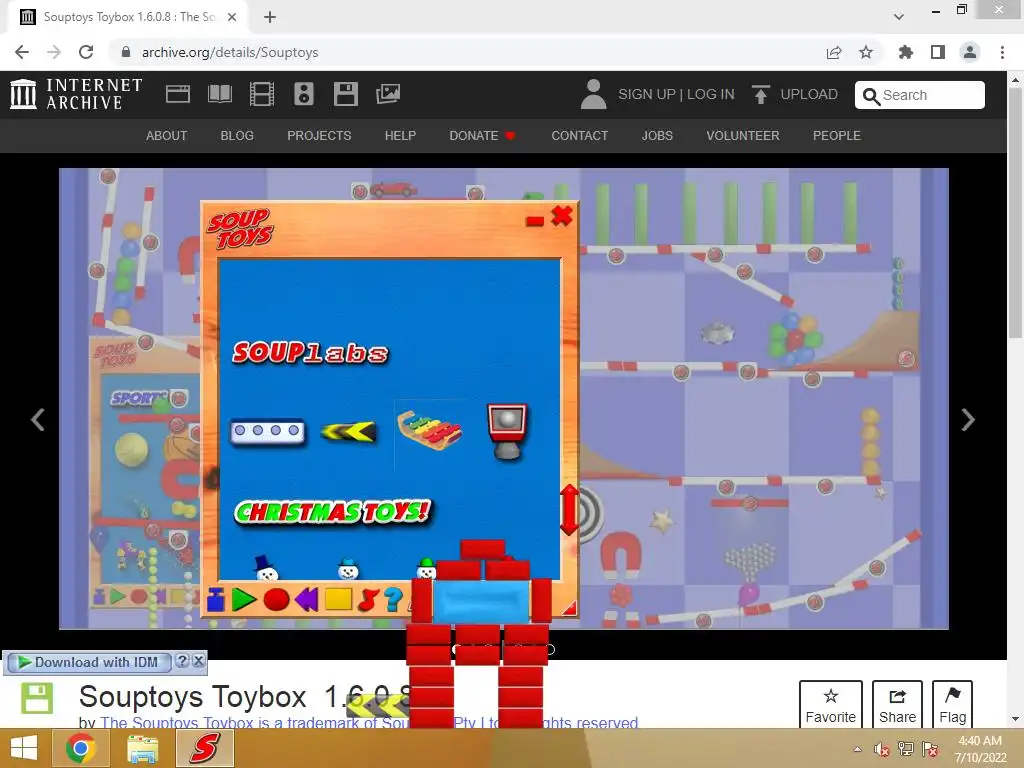
Task: Show next screenshot in carousel
Action: tap(968, 419)
